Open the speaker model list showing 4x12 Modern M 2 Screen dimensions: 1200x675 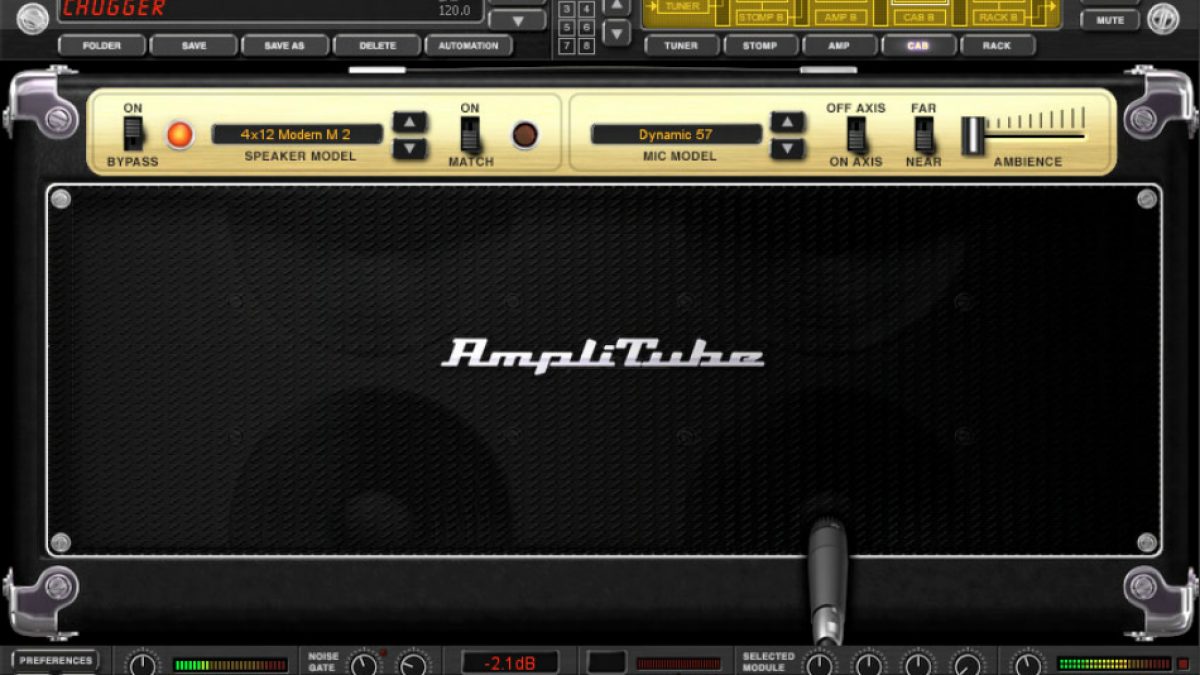tap(297, 135)
